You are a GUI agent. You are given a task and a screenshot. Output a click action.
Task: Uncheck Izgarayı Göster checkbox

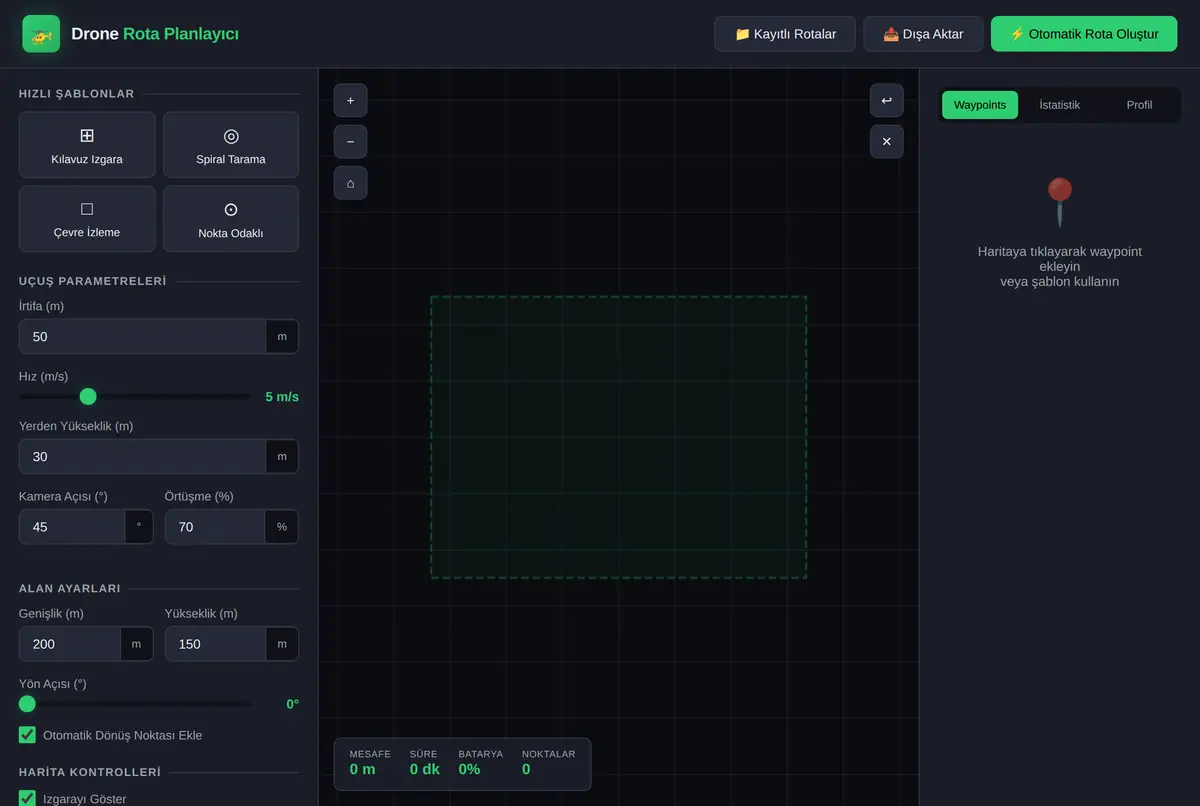[27, 799]
